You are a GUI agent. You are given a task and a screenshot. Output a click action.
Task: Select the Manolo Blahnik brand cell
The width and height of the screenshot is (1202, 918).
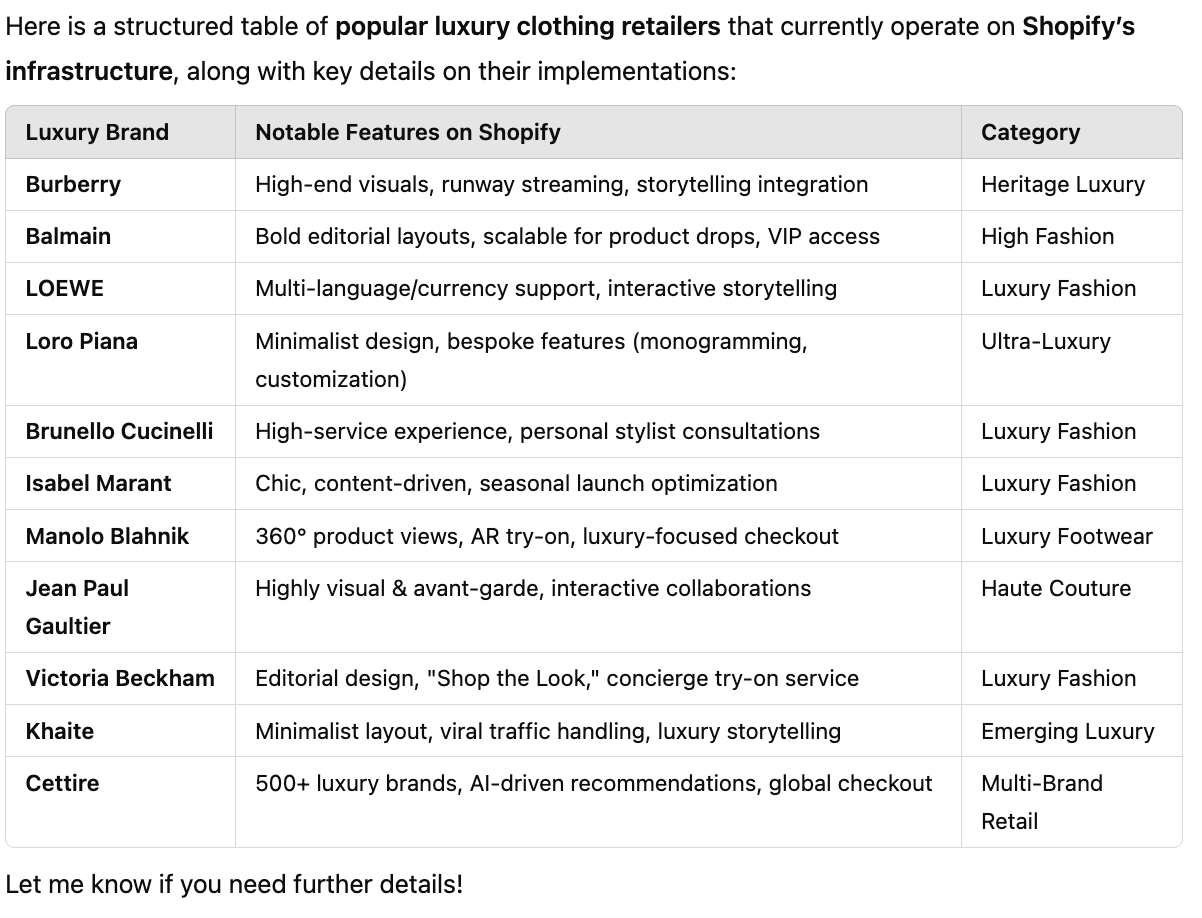coord(107,536)
